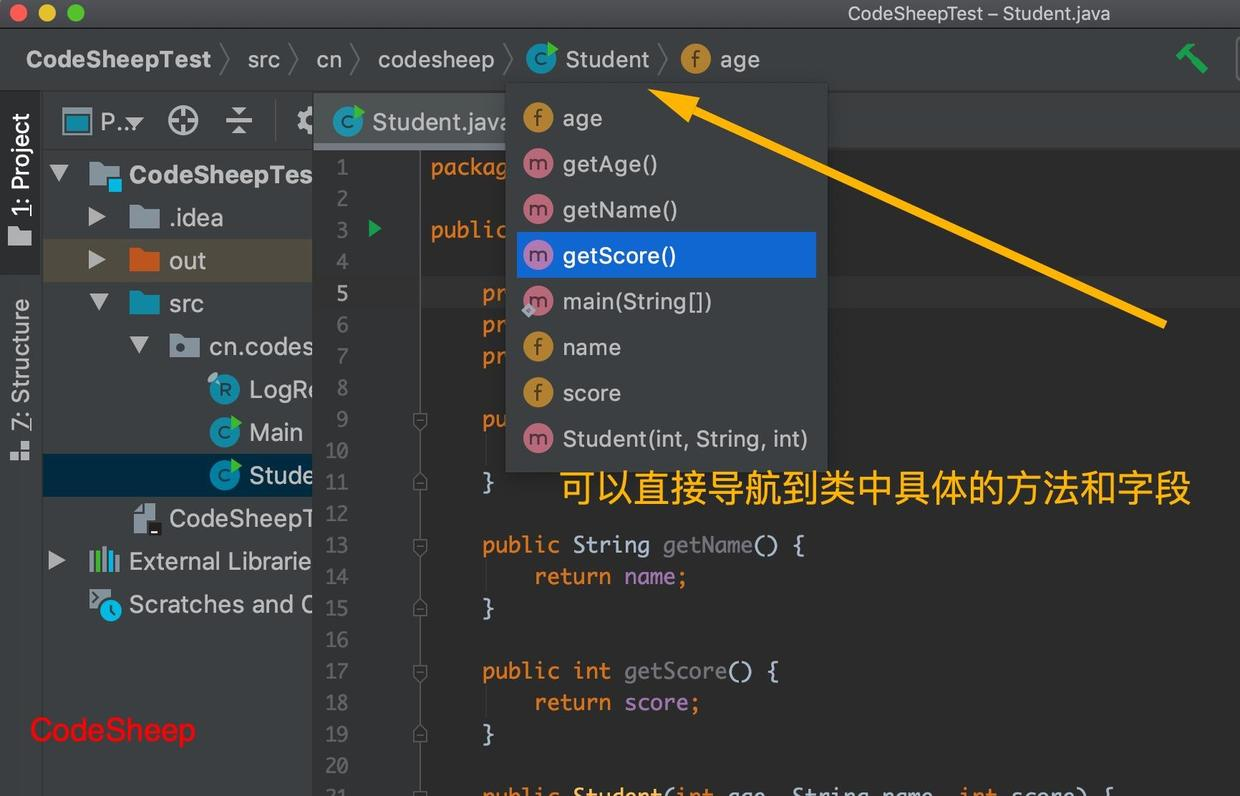Screen dimensions: 1240x796
Task: Click the green run gutter icon on line 3
Action: click(375, 229)
